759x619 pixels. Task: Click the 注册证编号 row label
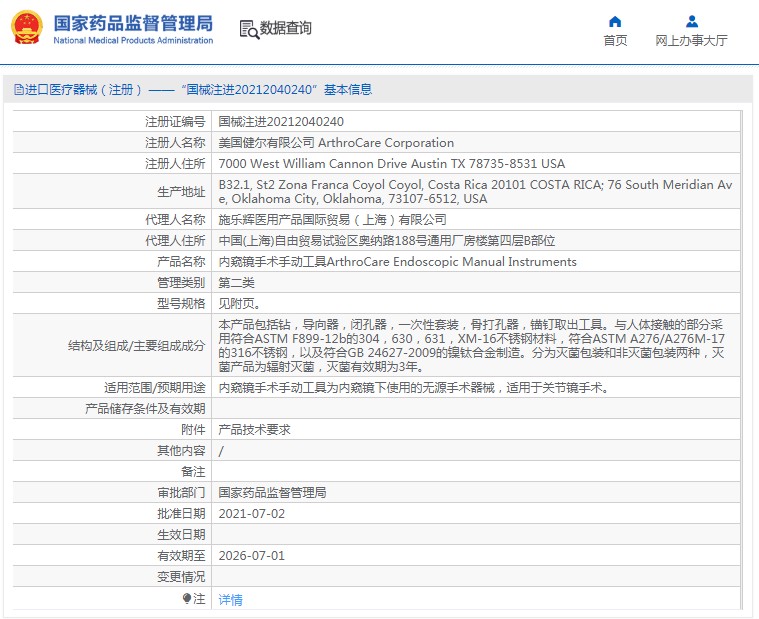(175, 121)
